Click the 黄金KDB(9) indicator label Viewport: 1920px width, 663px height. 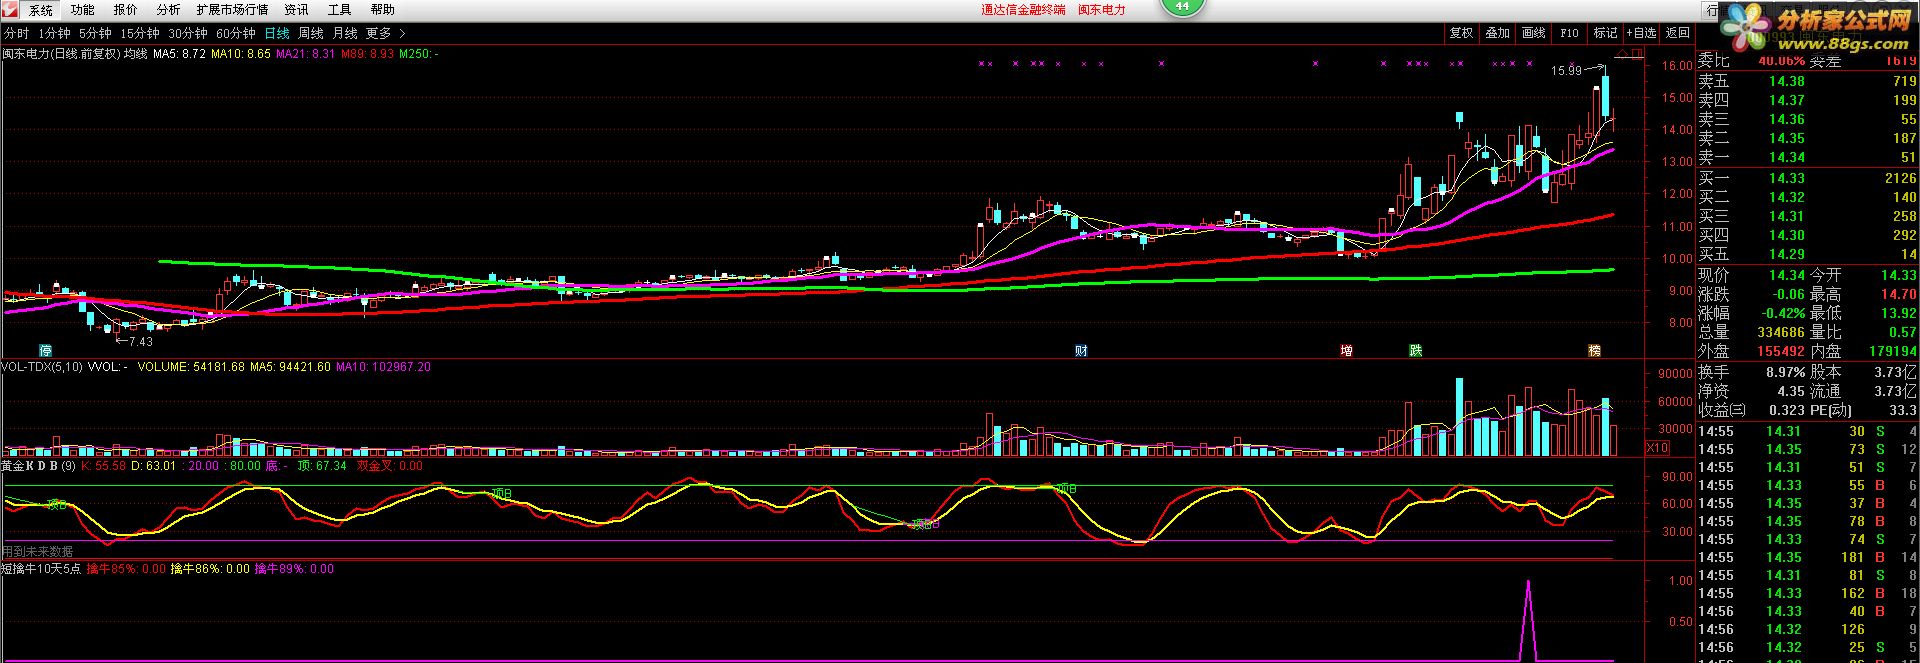click(38, 466)
